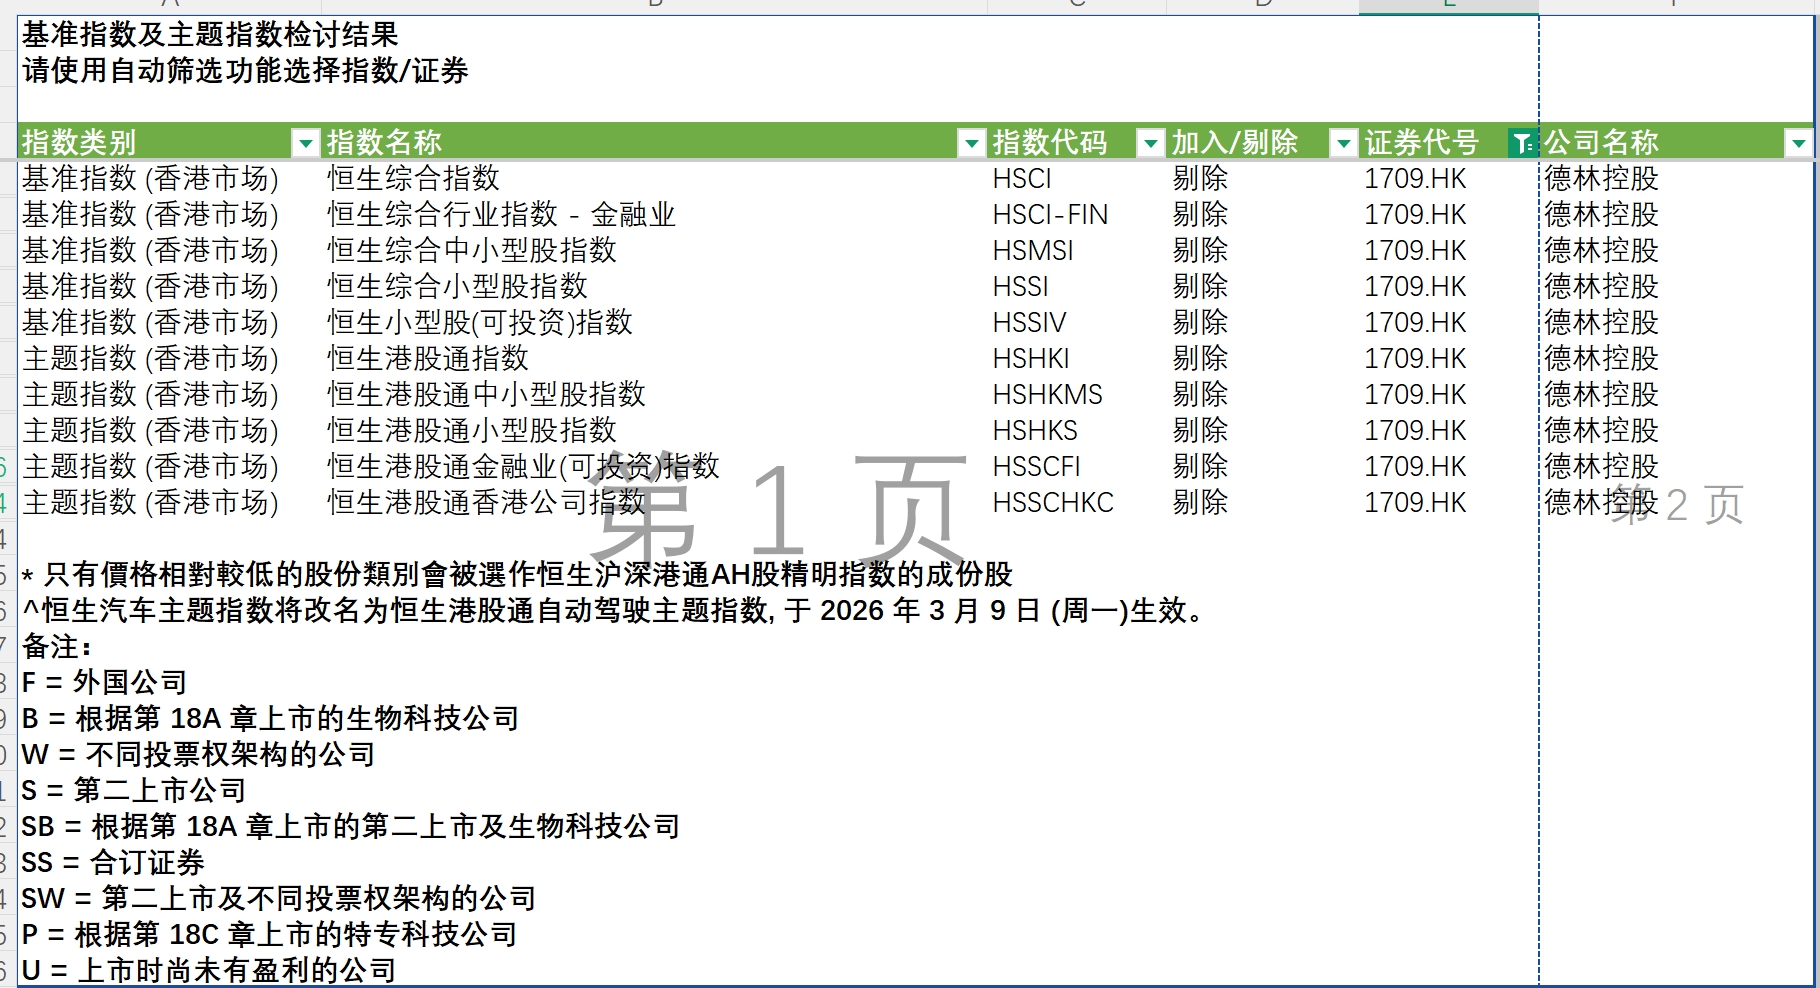The width and height of the screenshot is (1820, 988).
Task: Click the index code HSSIV
Action: (1029, 323)
